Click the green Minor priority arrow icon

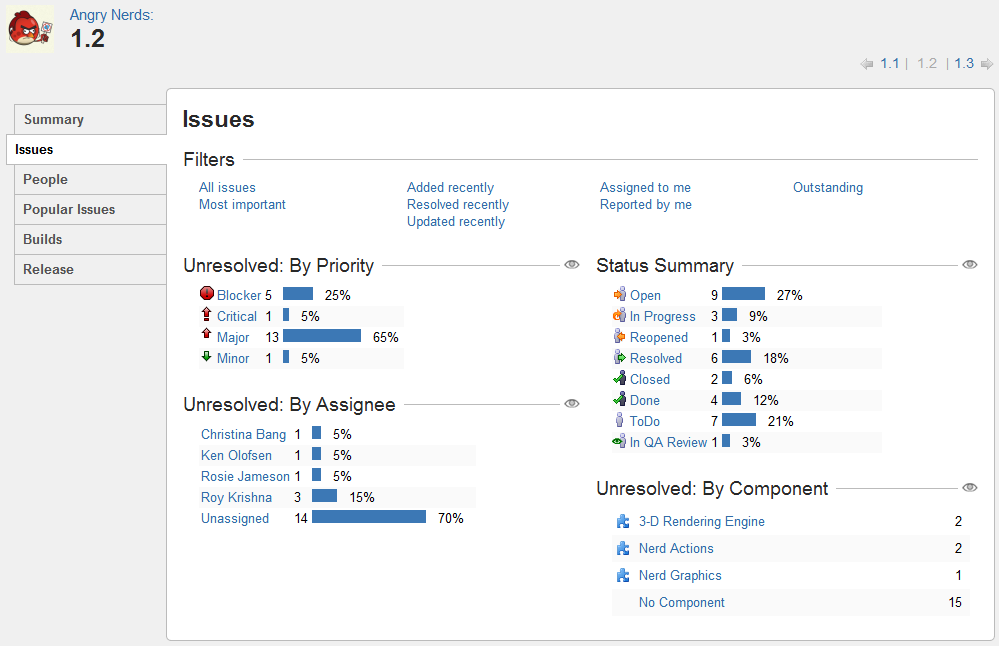206,356
